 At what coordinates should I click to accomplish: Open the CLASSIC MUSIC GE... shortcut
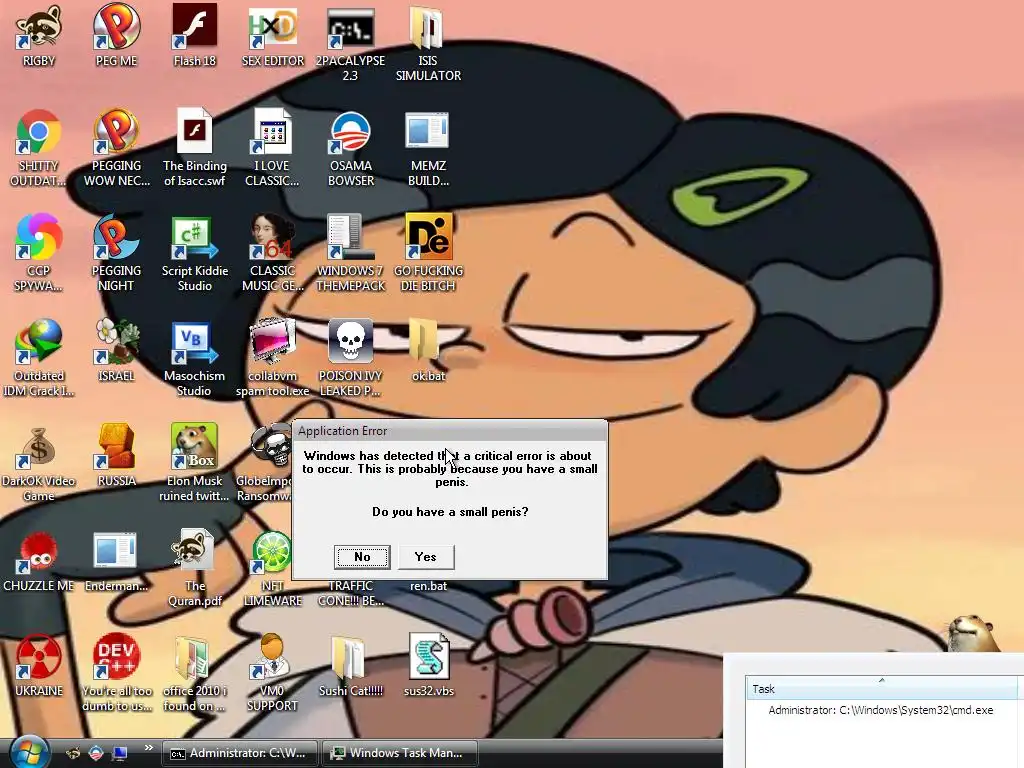point(273,253)
